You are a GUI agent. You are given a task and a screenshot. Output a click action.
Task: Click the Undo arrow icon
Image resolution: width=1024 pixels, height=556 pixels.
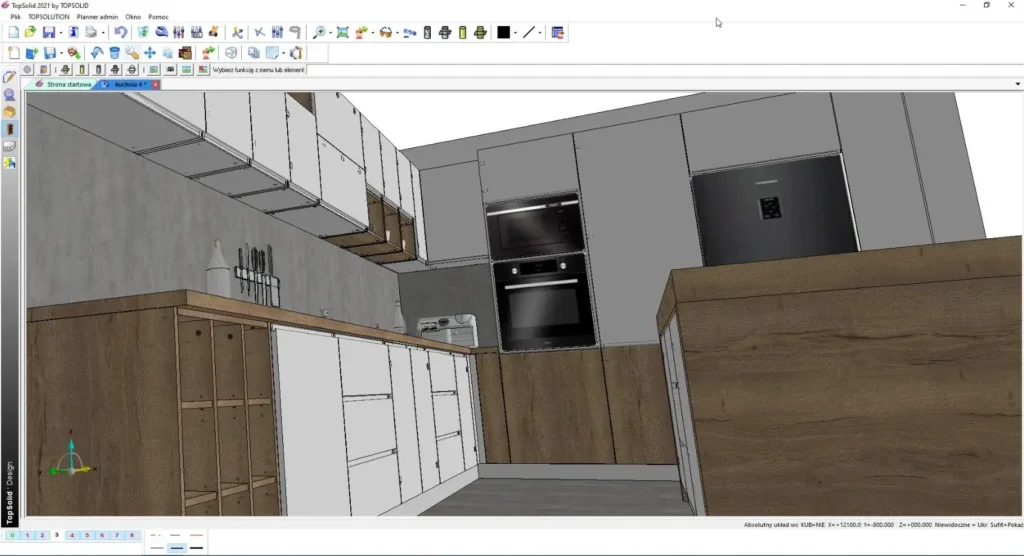click(121, 33)
